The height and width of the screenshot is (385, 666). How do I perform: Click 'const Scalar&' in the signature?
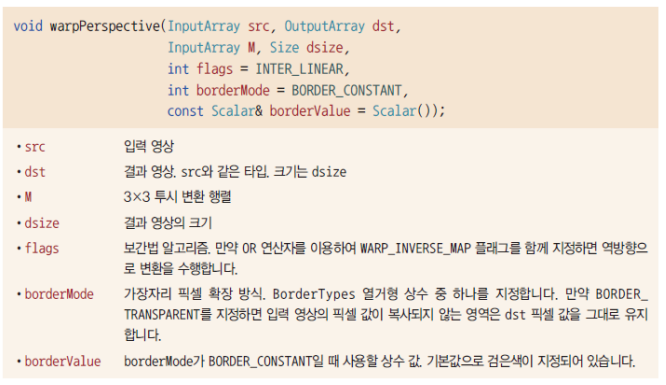click(215, 111)
